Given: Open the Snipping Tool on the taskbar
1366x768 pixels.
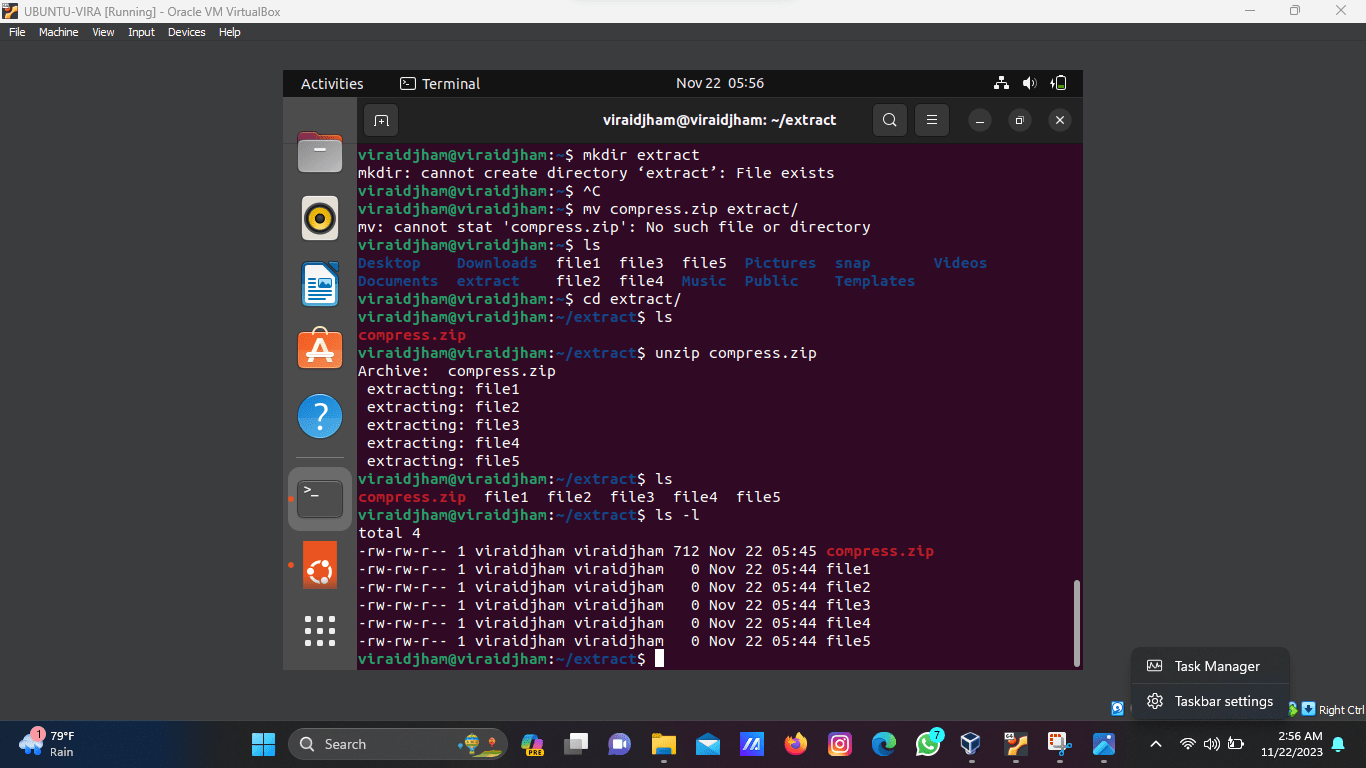Looking at the screenshot, I should (1059, 744).
